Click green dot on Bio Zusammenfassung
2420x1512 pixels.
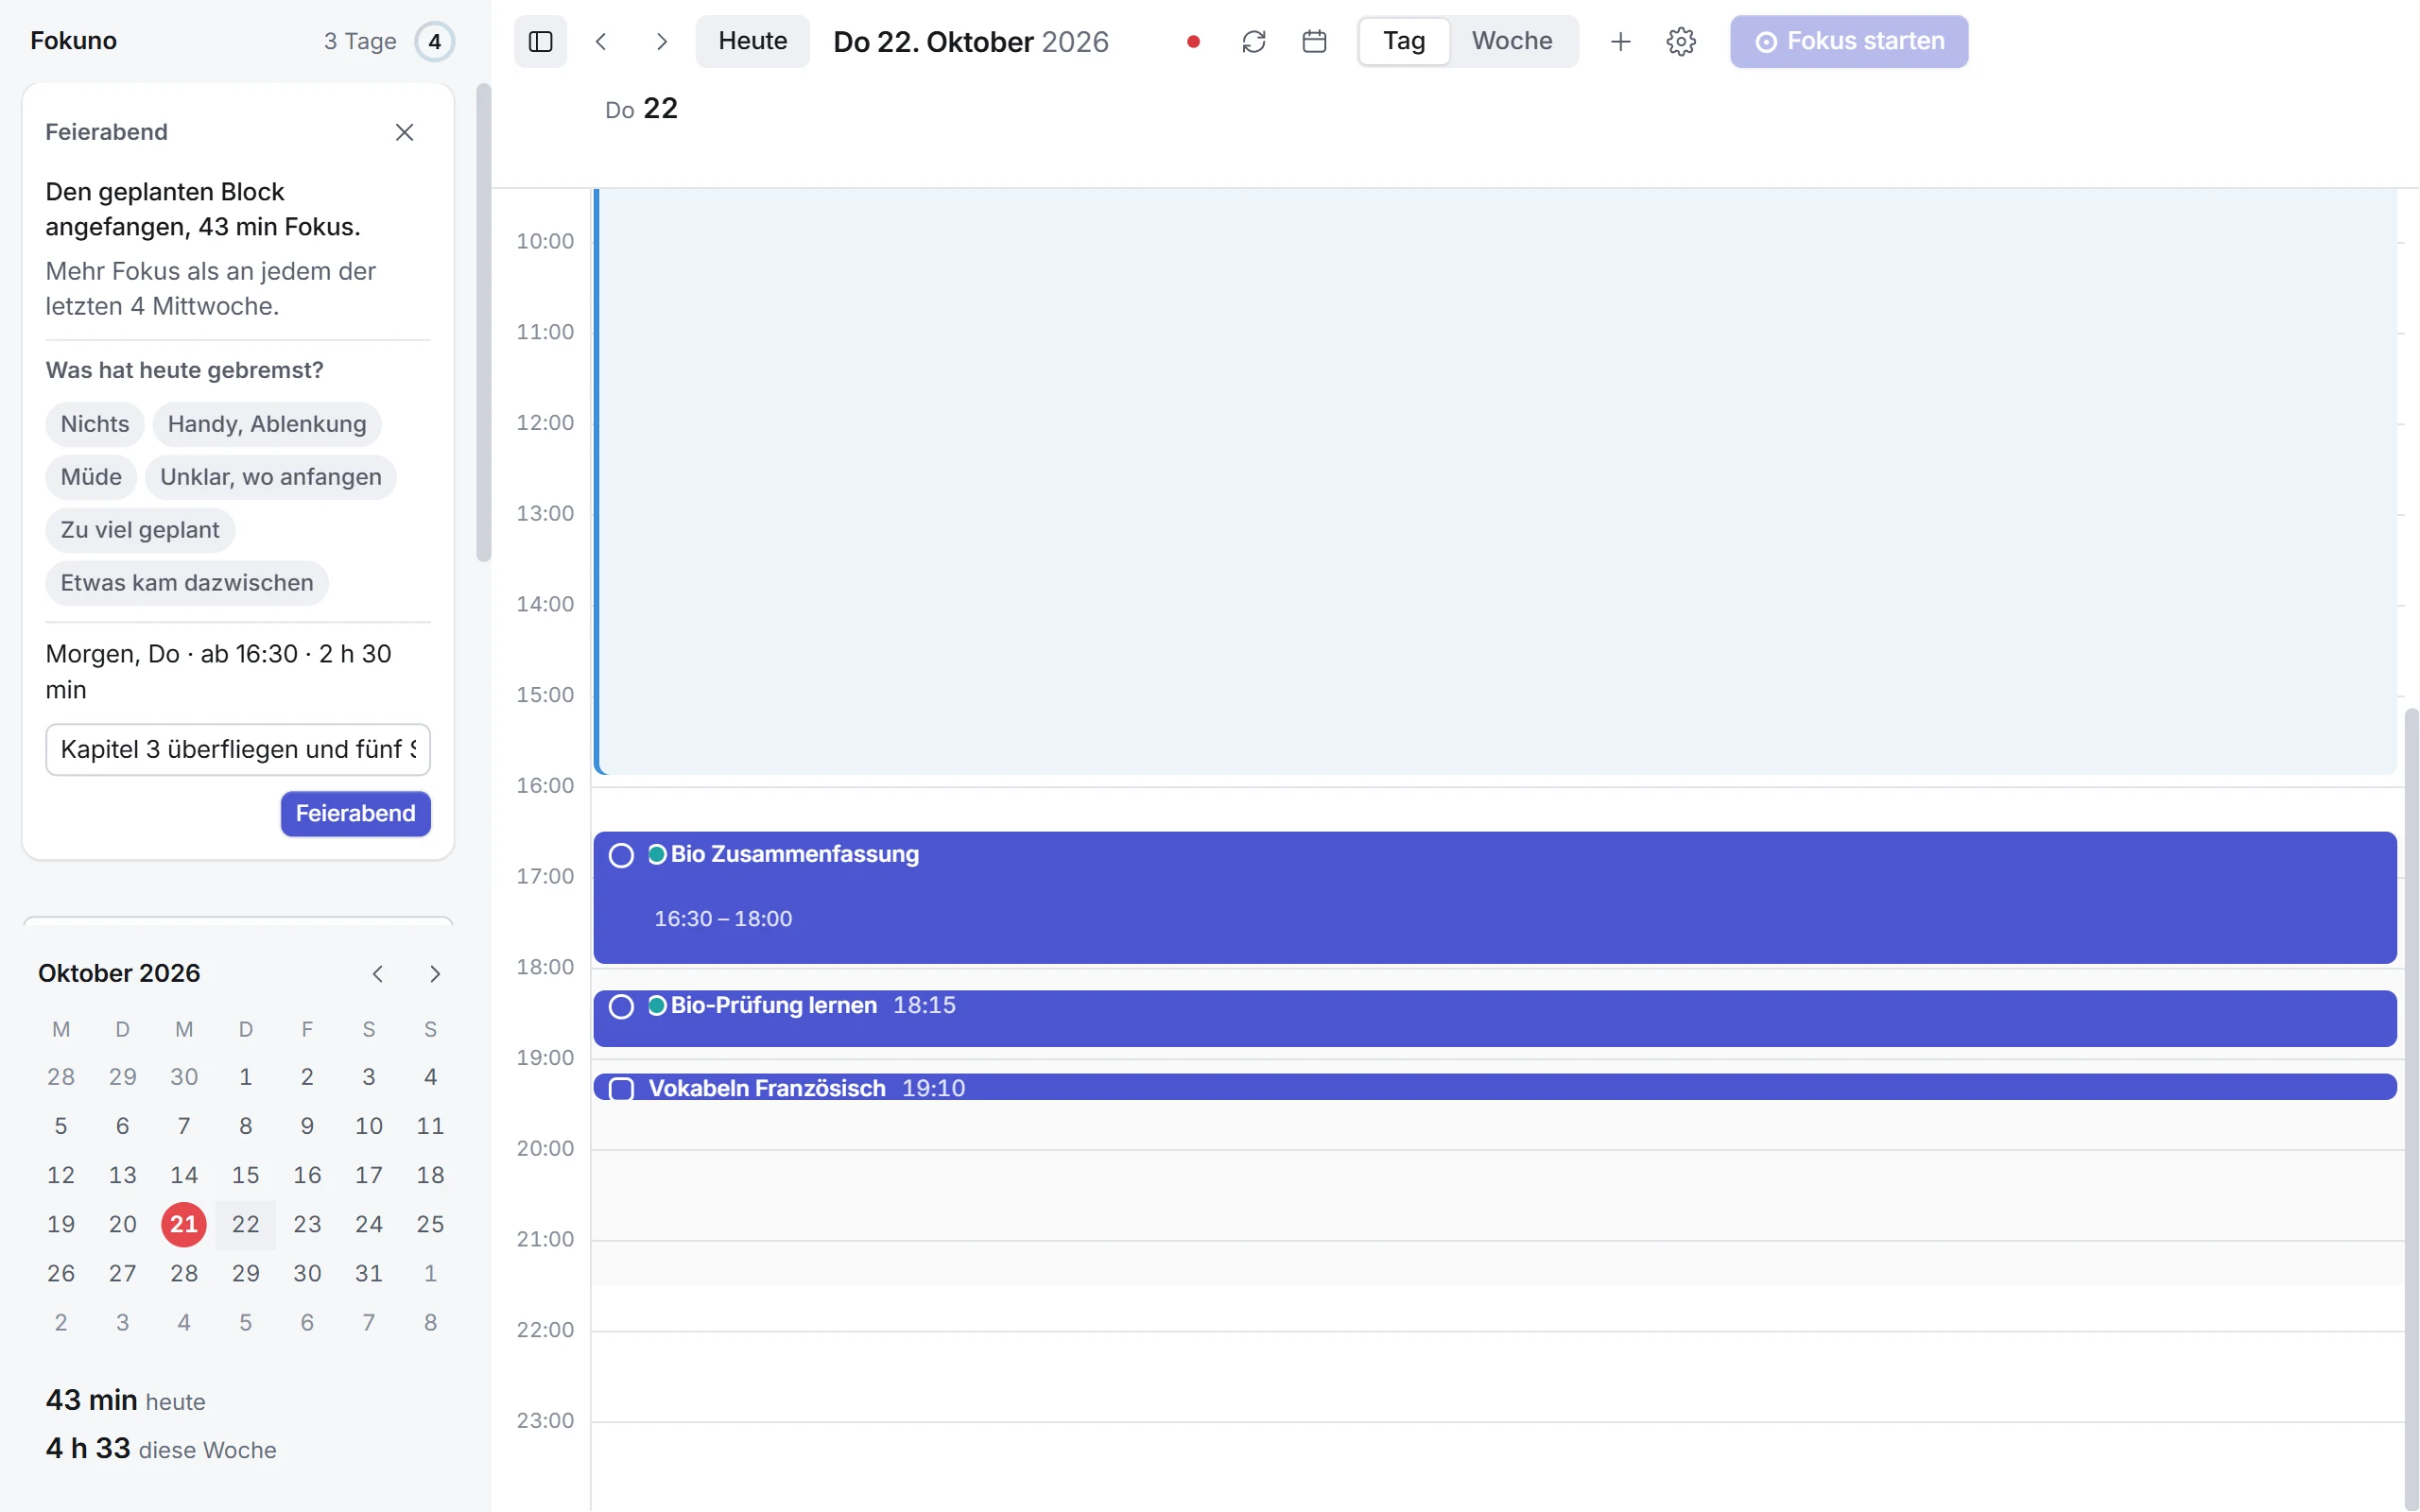point(657,854)
